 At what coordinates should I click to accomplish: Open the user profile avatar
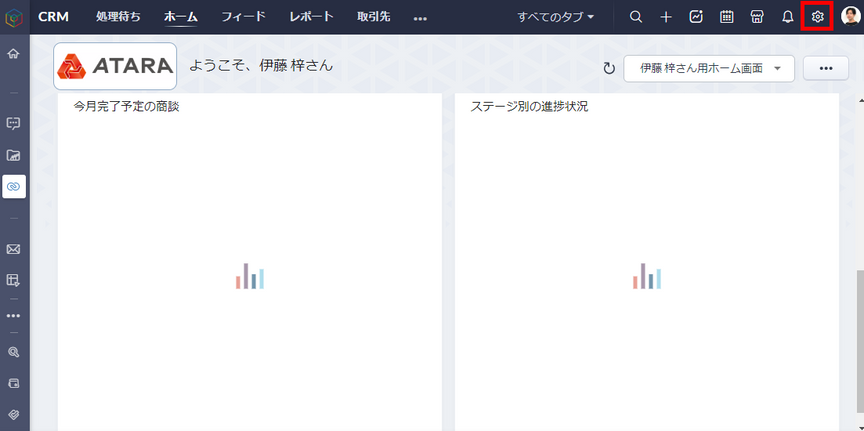[850, 17]
